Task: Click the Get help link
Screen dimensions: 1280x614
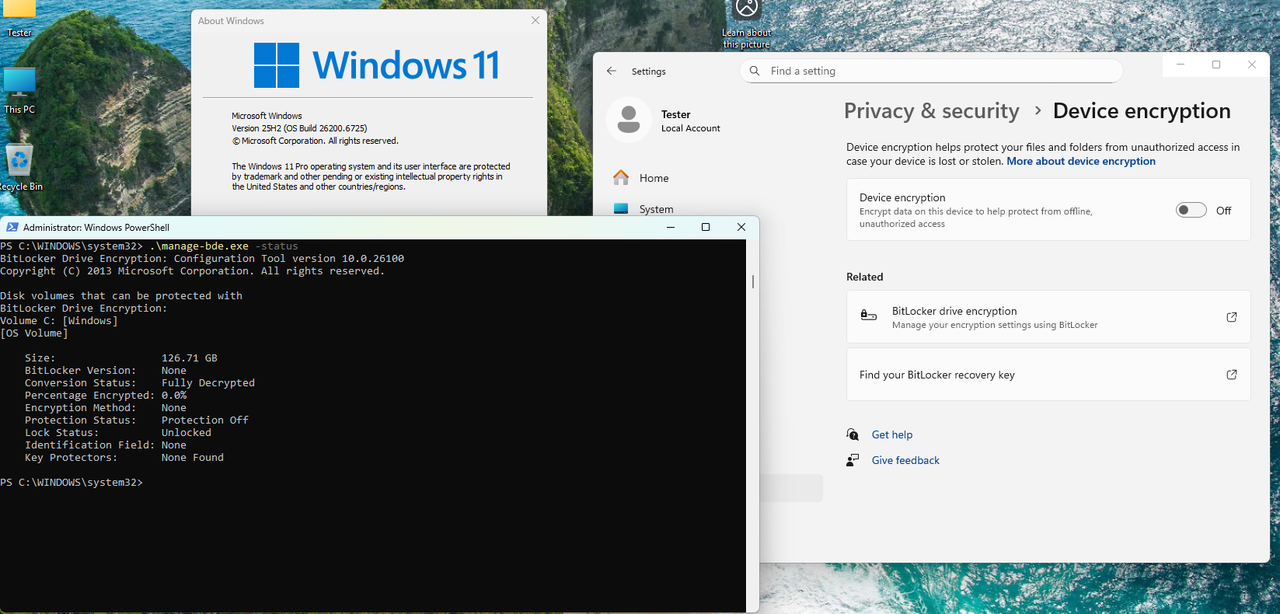Action: [x=892, y=435]
